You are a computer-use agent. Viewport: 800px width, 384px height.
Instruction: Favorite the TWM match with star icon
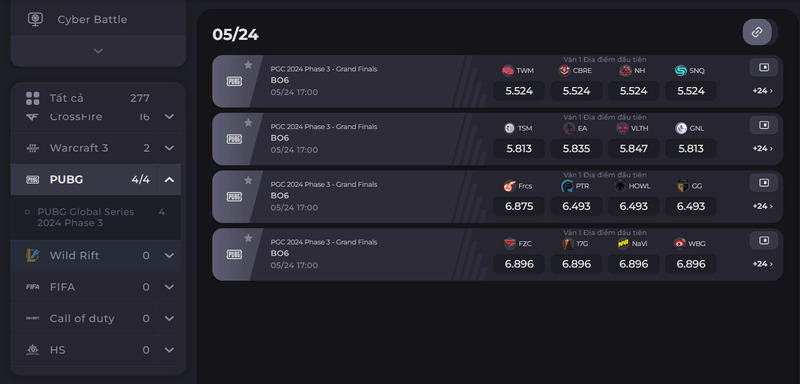tap(248, 65)
